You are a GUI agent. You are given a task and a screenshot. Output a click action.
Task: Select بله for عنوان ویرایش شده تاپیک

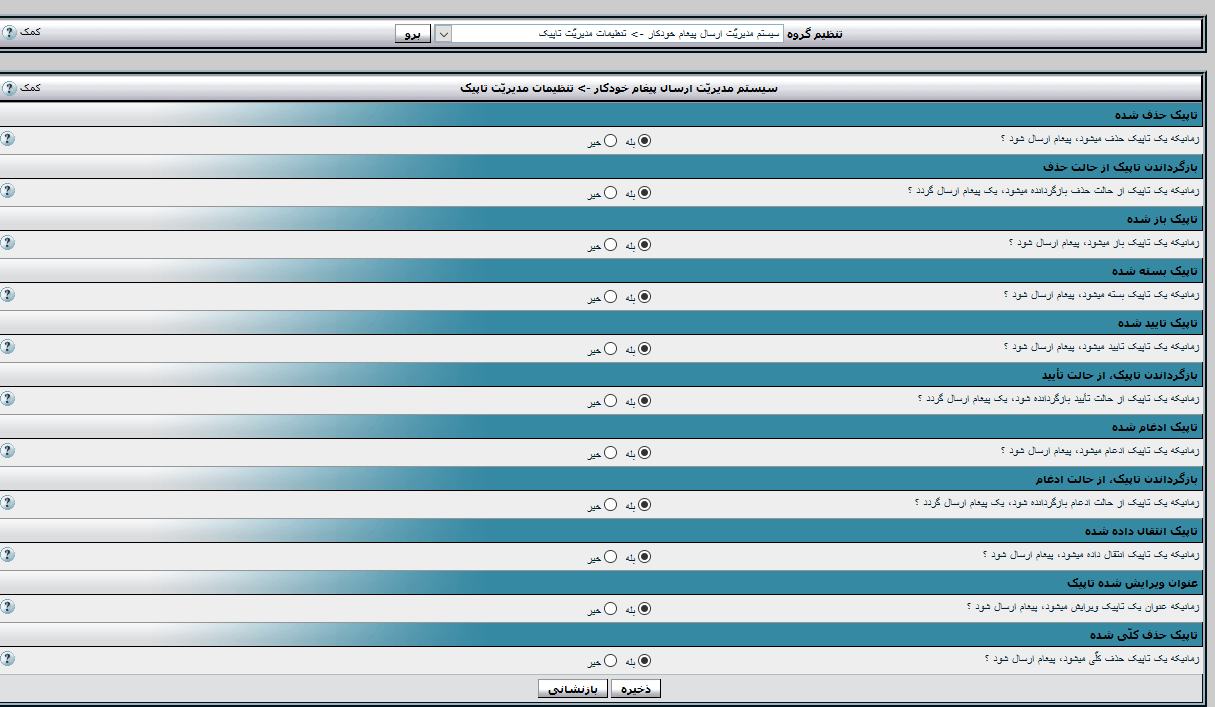tap(644, 609)
